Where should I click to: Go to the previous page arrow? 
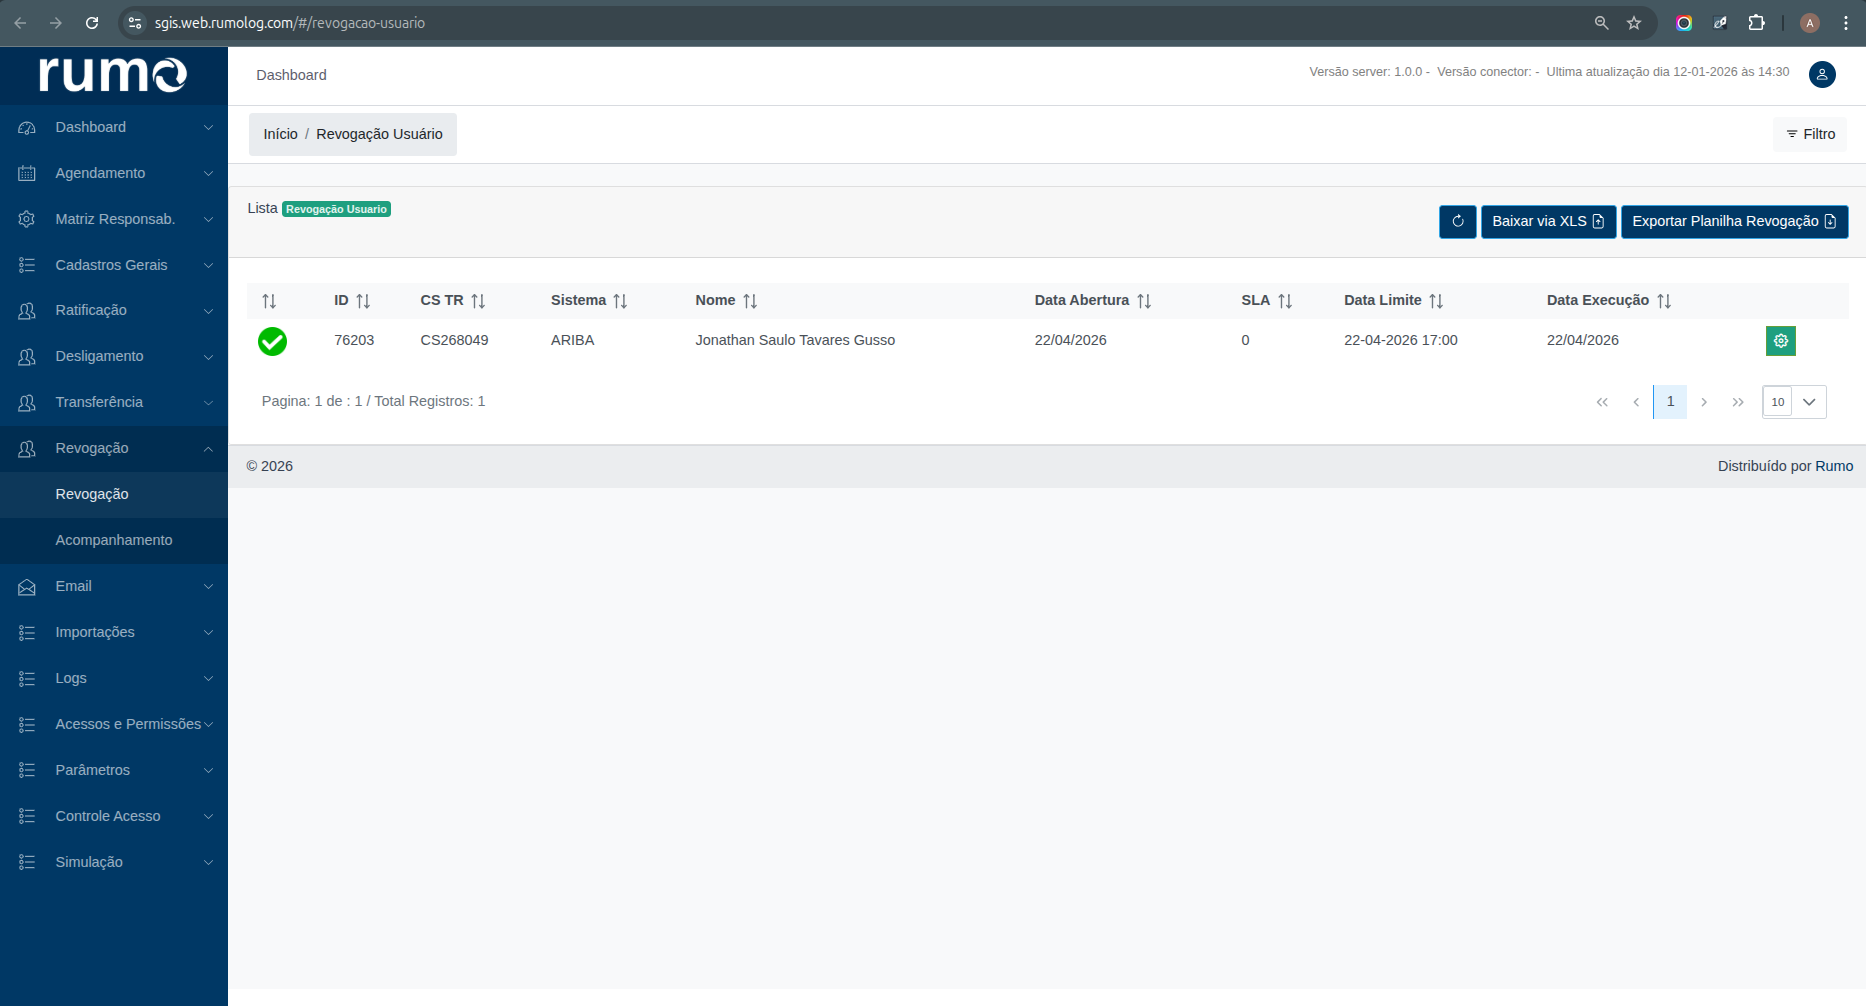tap(1636, 402)
